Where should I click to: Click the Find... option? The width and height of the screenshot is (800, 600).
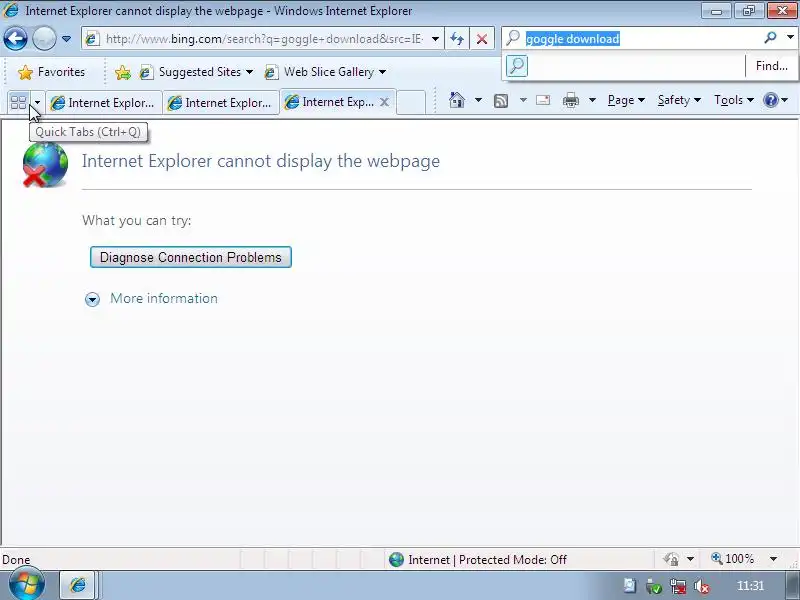(x=771, y=66)
